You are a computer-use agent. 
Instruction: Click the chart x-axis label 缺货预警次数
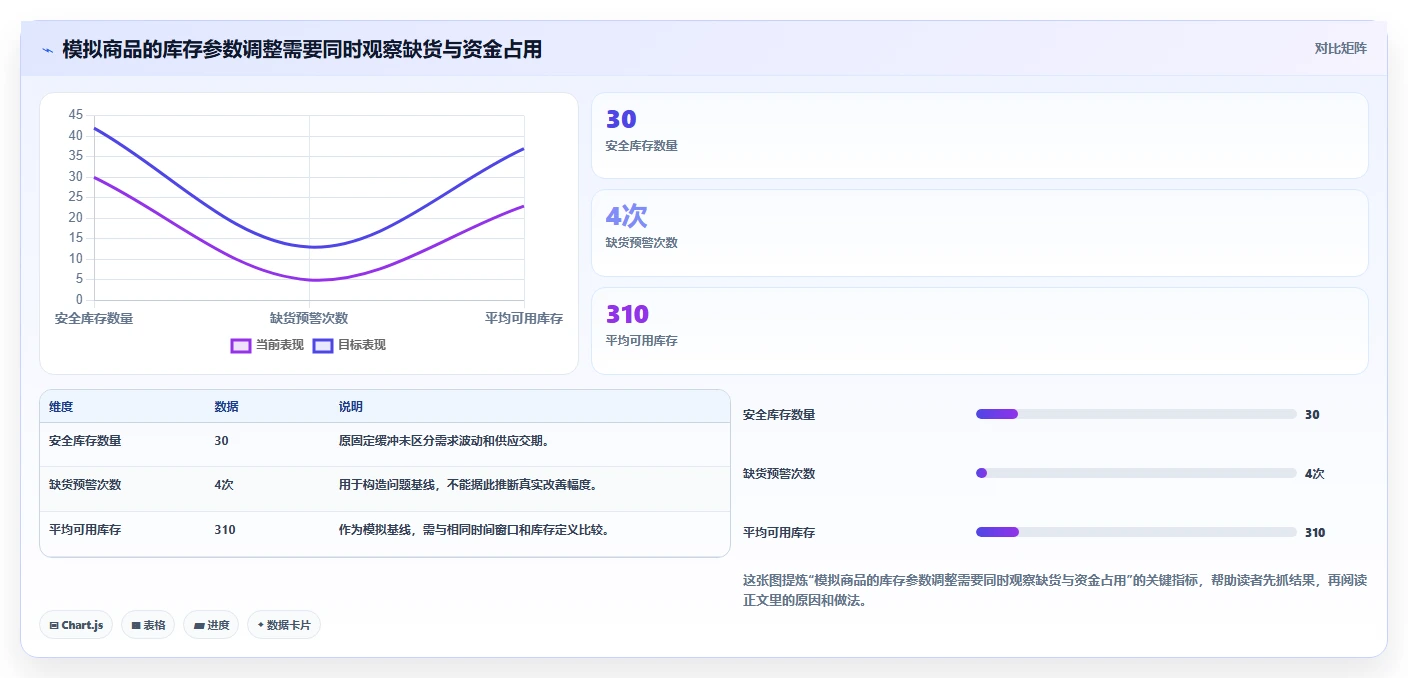[x=309, y=318]
